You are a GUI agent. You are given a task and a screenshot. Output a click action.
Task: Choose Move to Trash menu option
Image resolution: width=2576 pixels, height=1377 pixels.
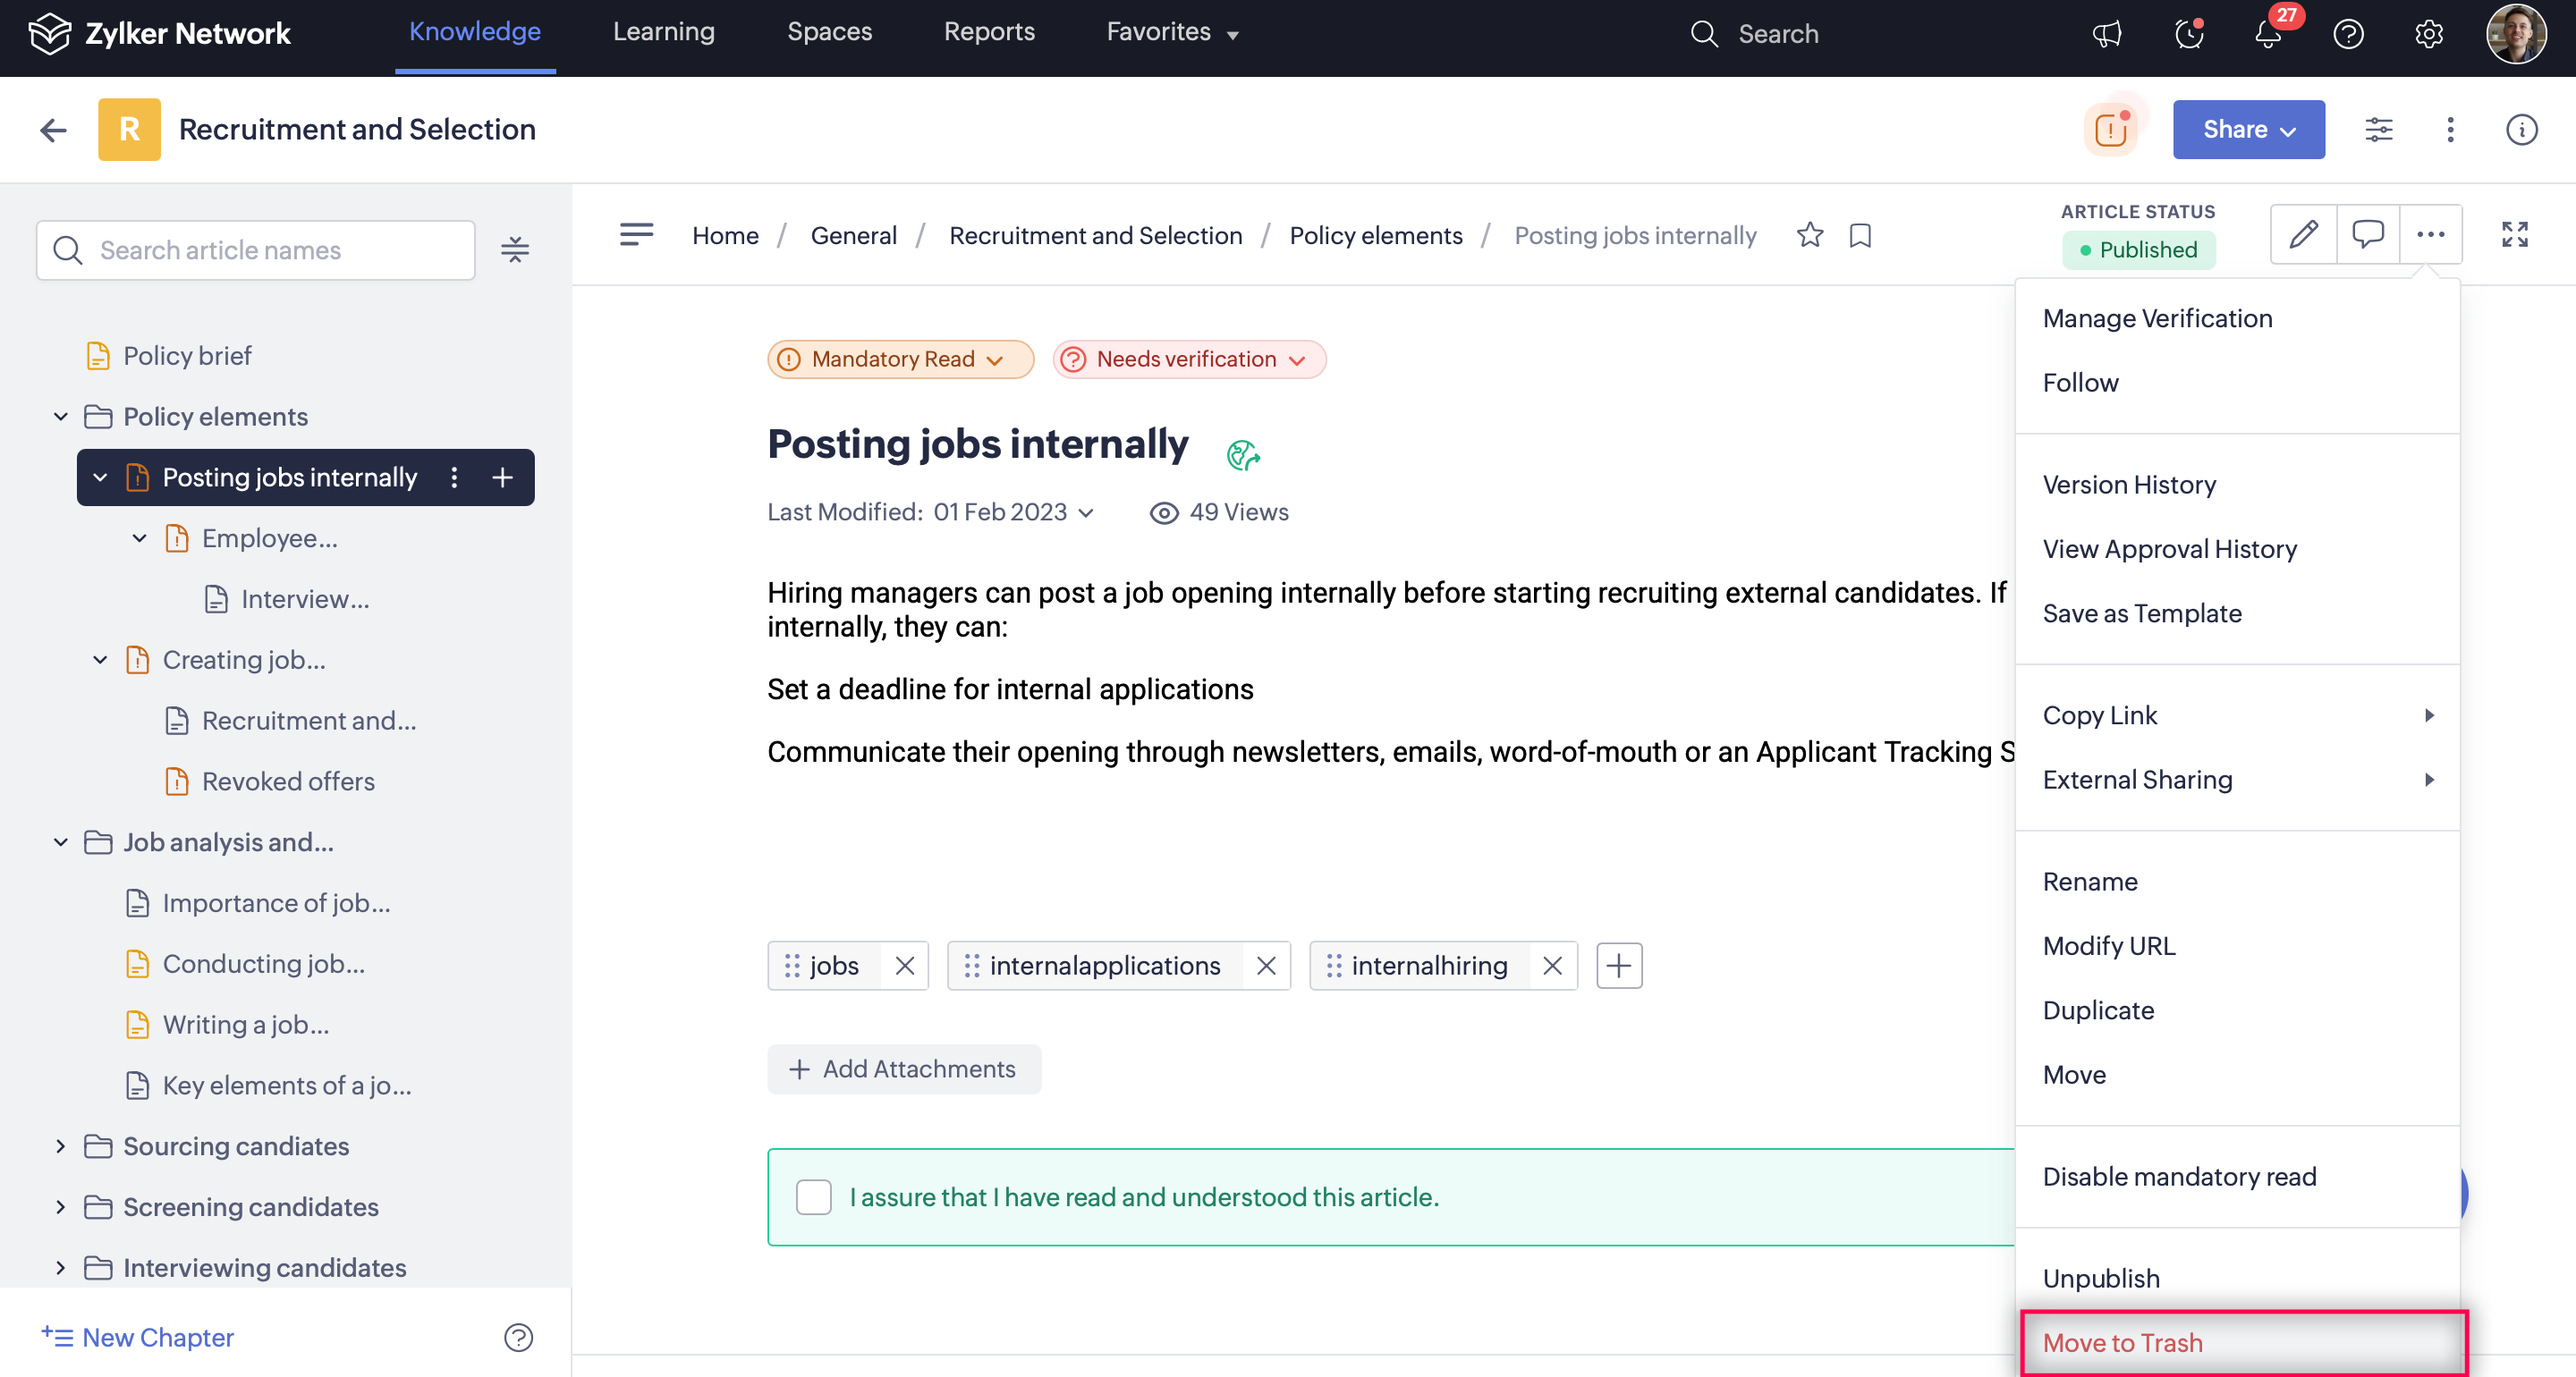pyautogui.click(x=2122, y=1342)
